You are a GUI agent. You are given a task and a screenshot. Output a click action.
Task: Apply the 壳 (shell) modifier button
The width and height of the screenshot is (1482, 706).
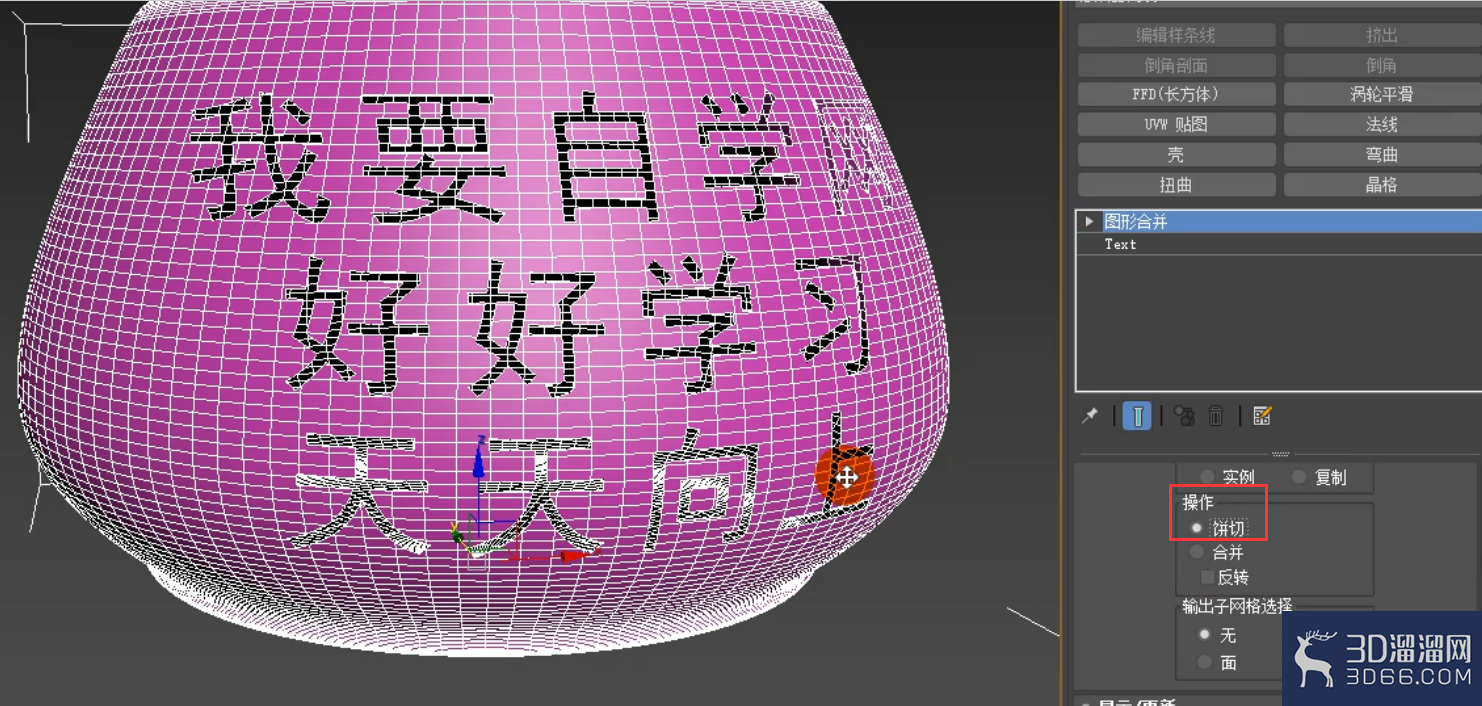pos(1176,155)
